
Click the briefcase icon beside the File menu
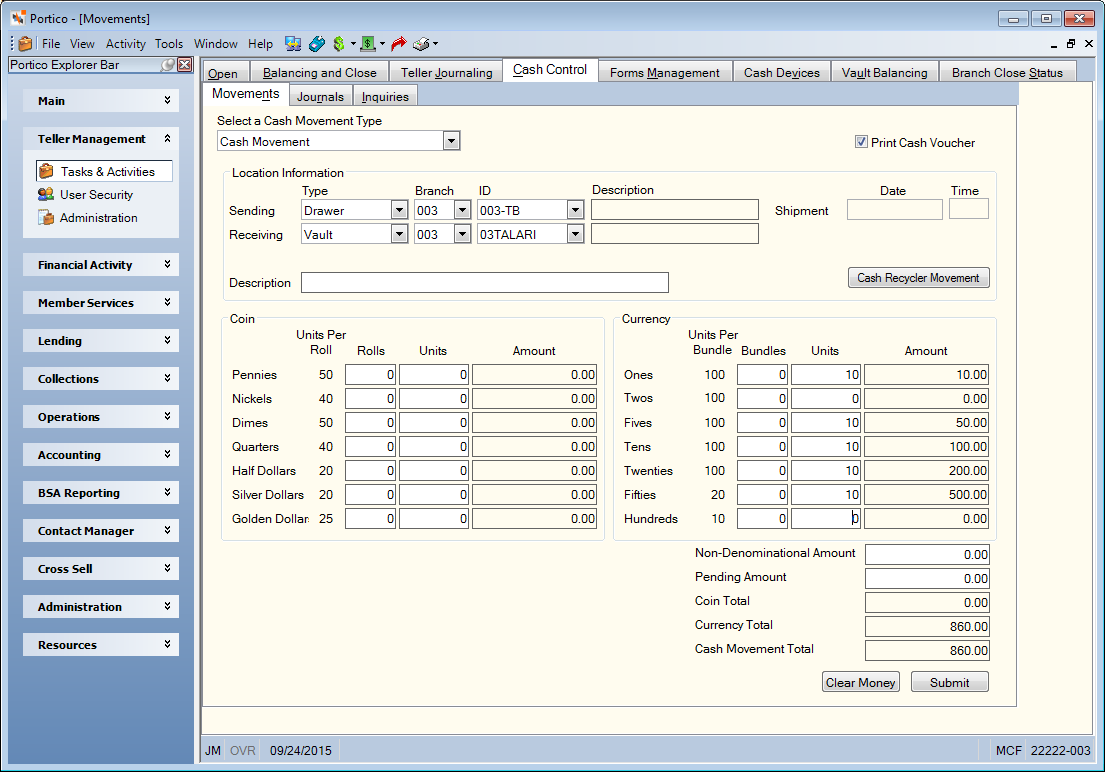coord(25,44)
